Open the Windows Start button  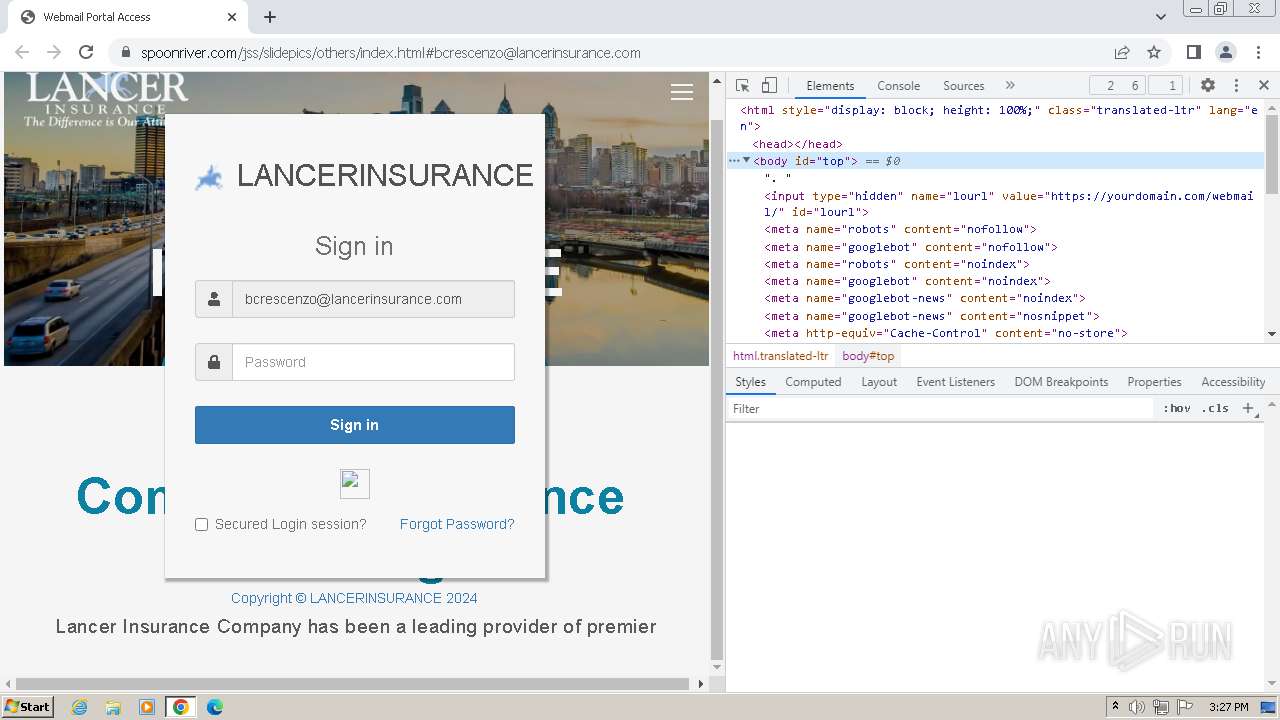tap(27, 706)
